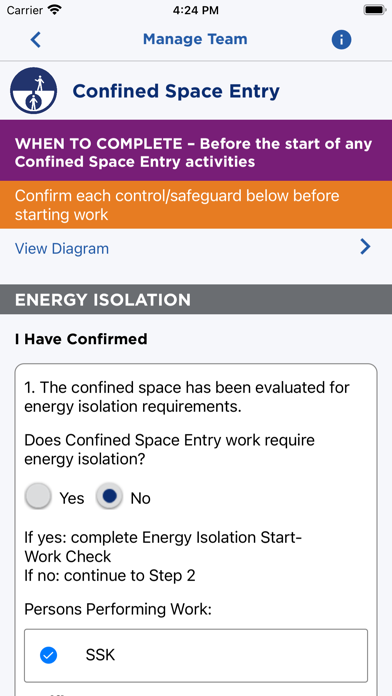
Task: Tap the ENERGY ISOLATION section header
Action: click(x=196, y=300)
